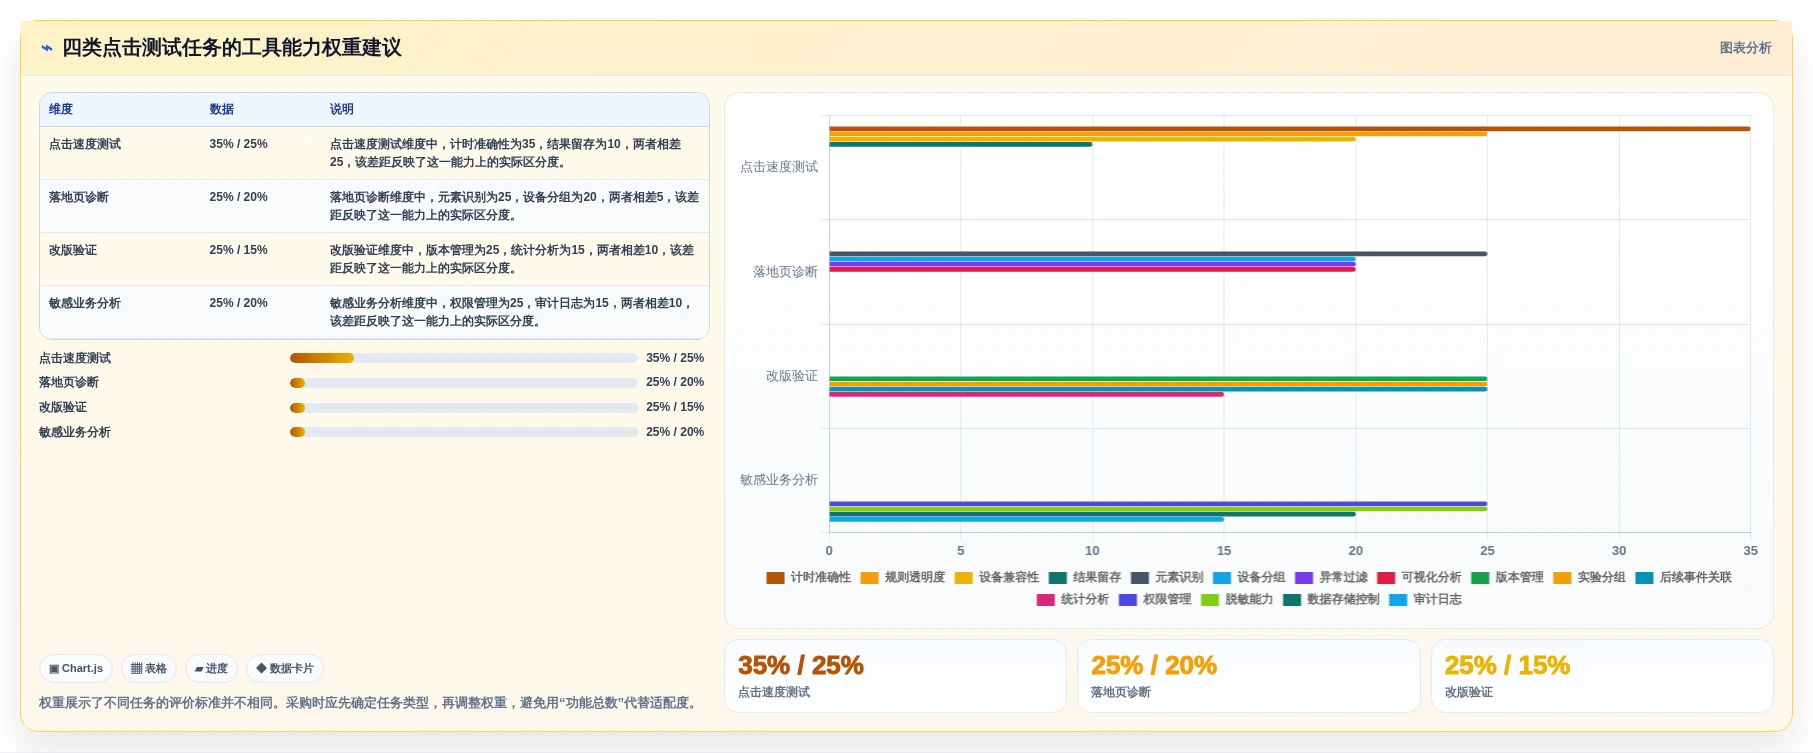Click the 点击速度测试 description text in the 说明 column
The image size is (1813, 753).
pos(505,153)
